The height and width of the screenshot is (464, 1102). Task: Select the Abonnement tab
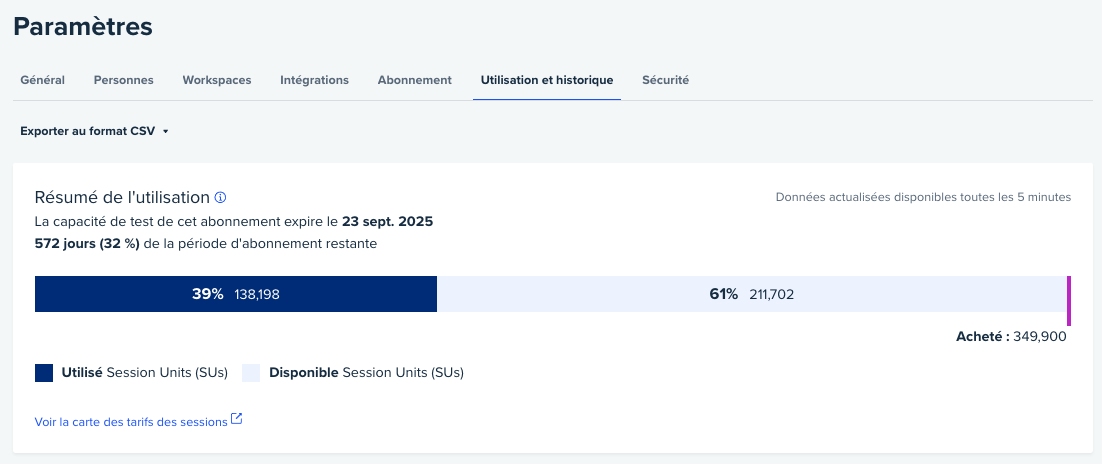click(415, 80)
